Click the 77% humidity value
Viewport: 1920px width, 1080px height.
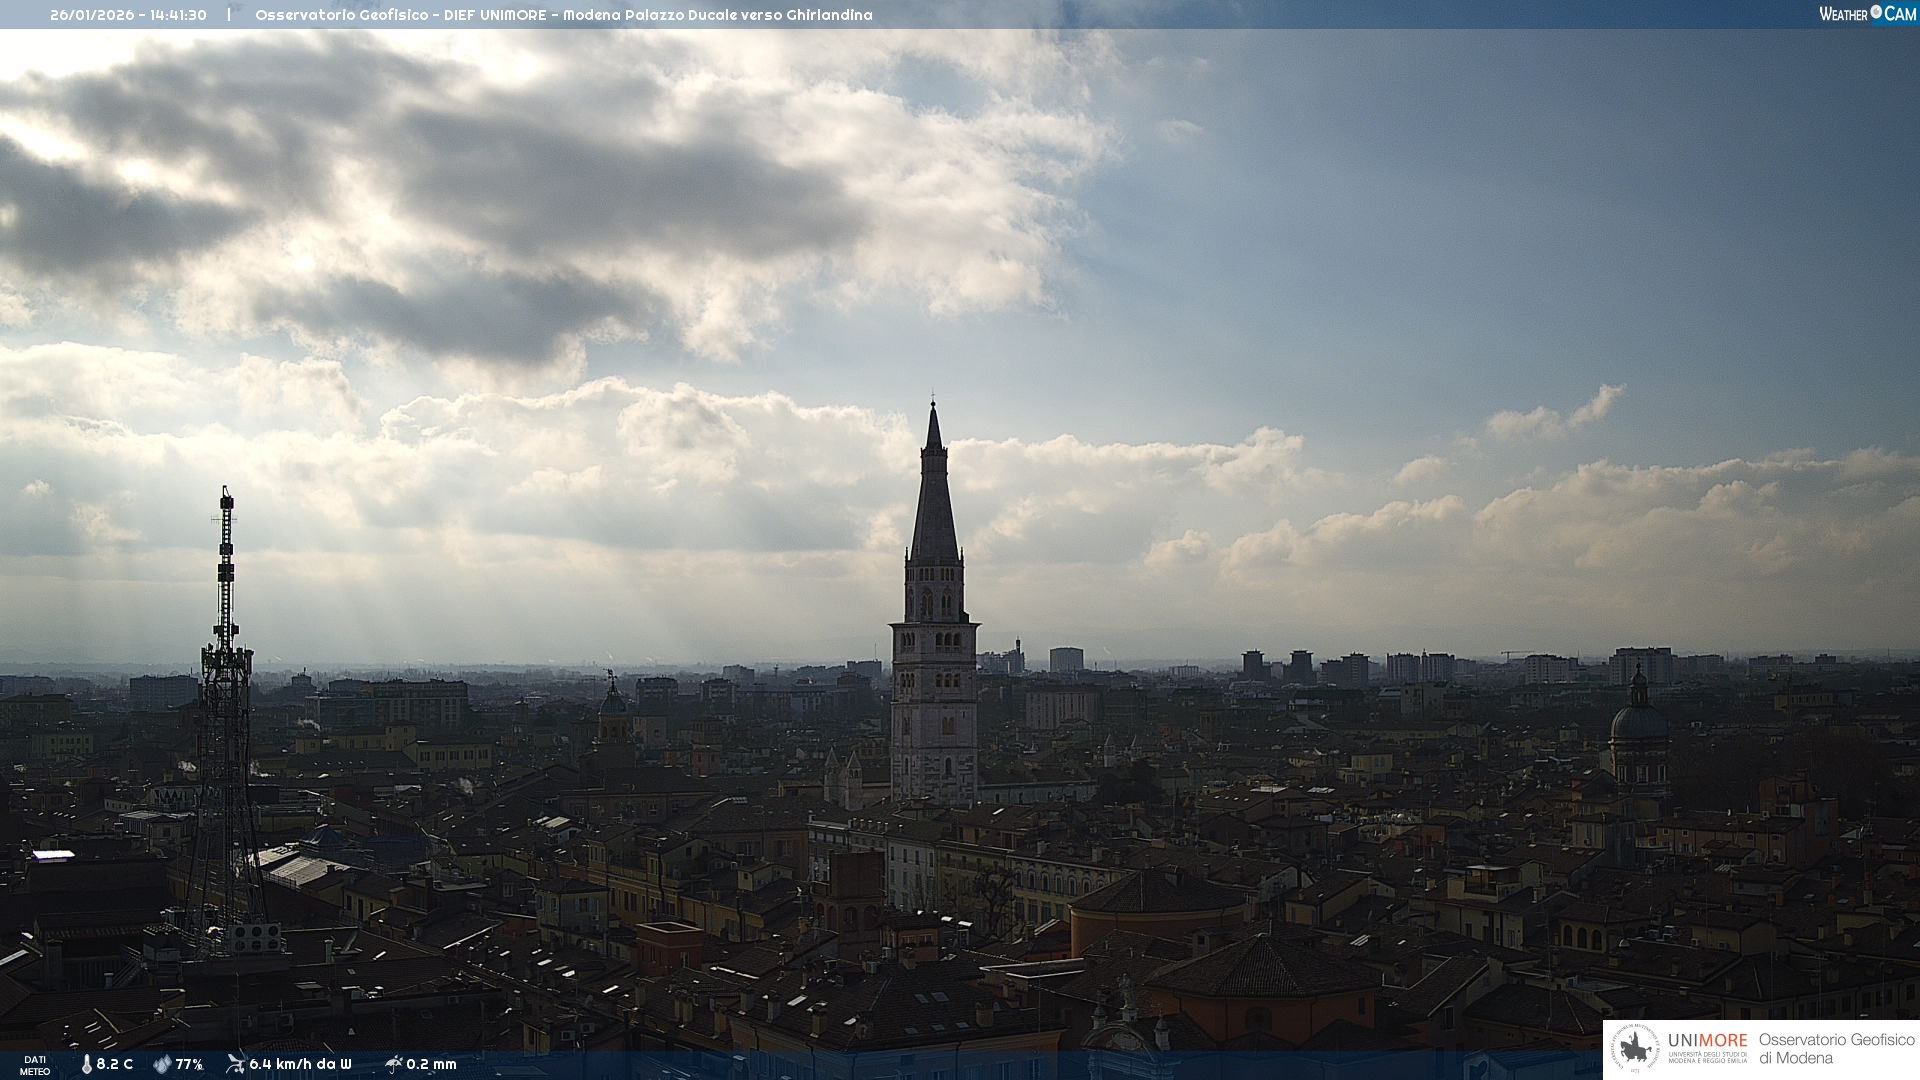pyautogui.click(x=189, y=1065)
